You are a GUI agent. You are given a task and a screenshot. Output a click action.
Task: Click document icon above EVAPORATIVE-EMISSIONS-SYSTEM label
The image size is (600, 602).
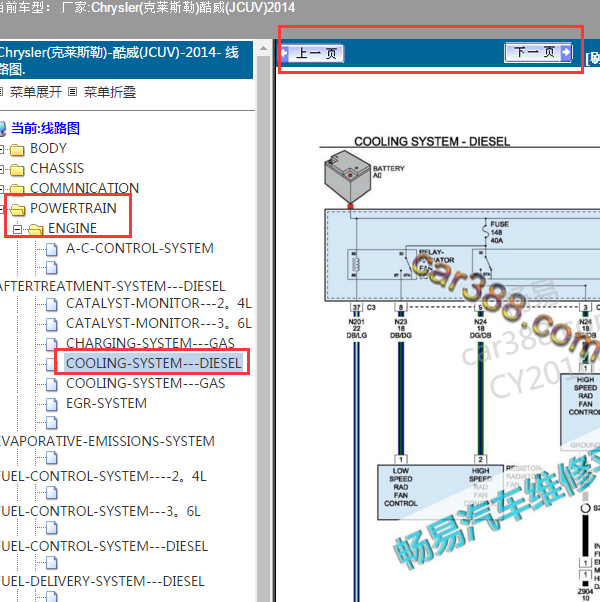coord(51,423)
